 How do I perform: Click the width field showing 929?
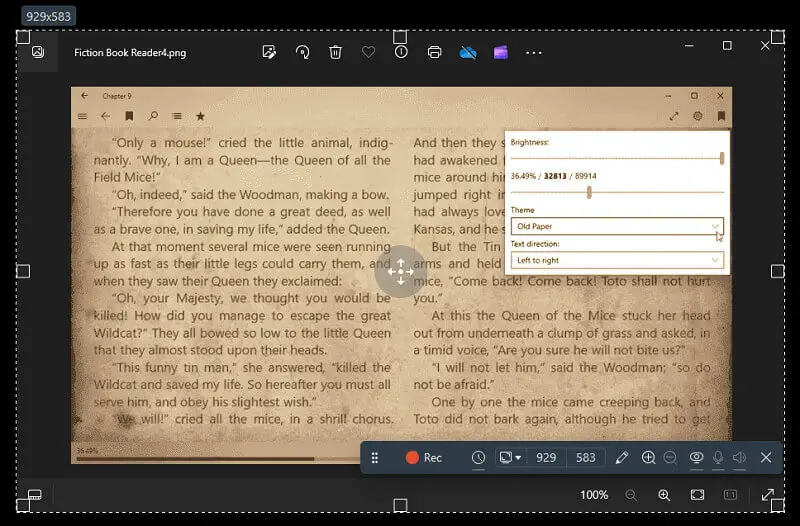coord(546,458)
